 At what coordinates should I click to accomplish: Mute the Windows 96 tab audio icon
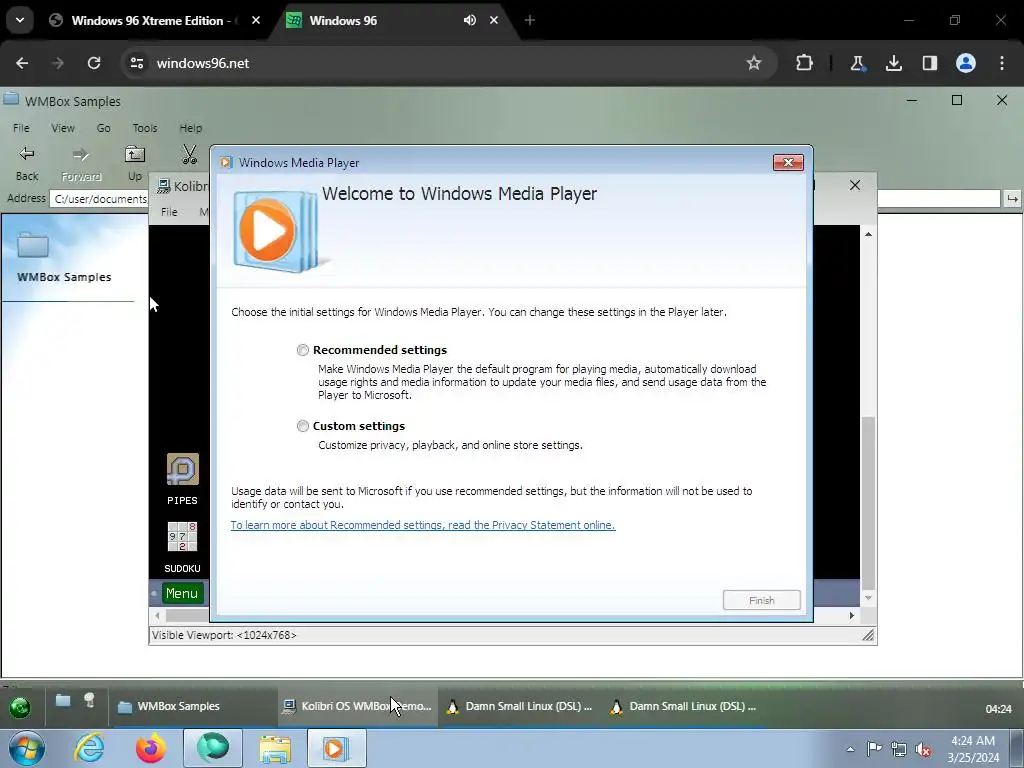pos(470,20)
